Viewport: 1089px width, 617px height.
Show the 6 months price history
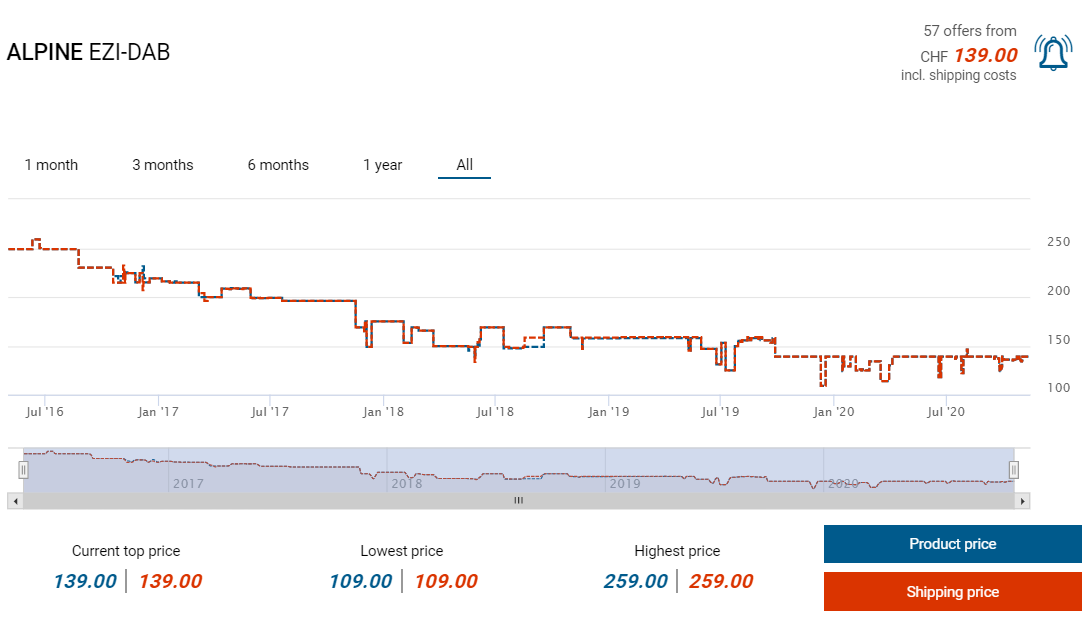point(278,165)
